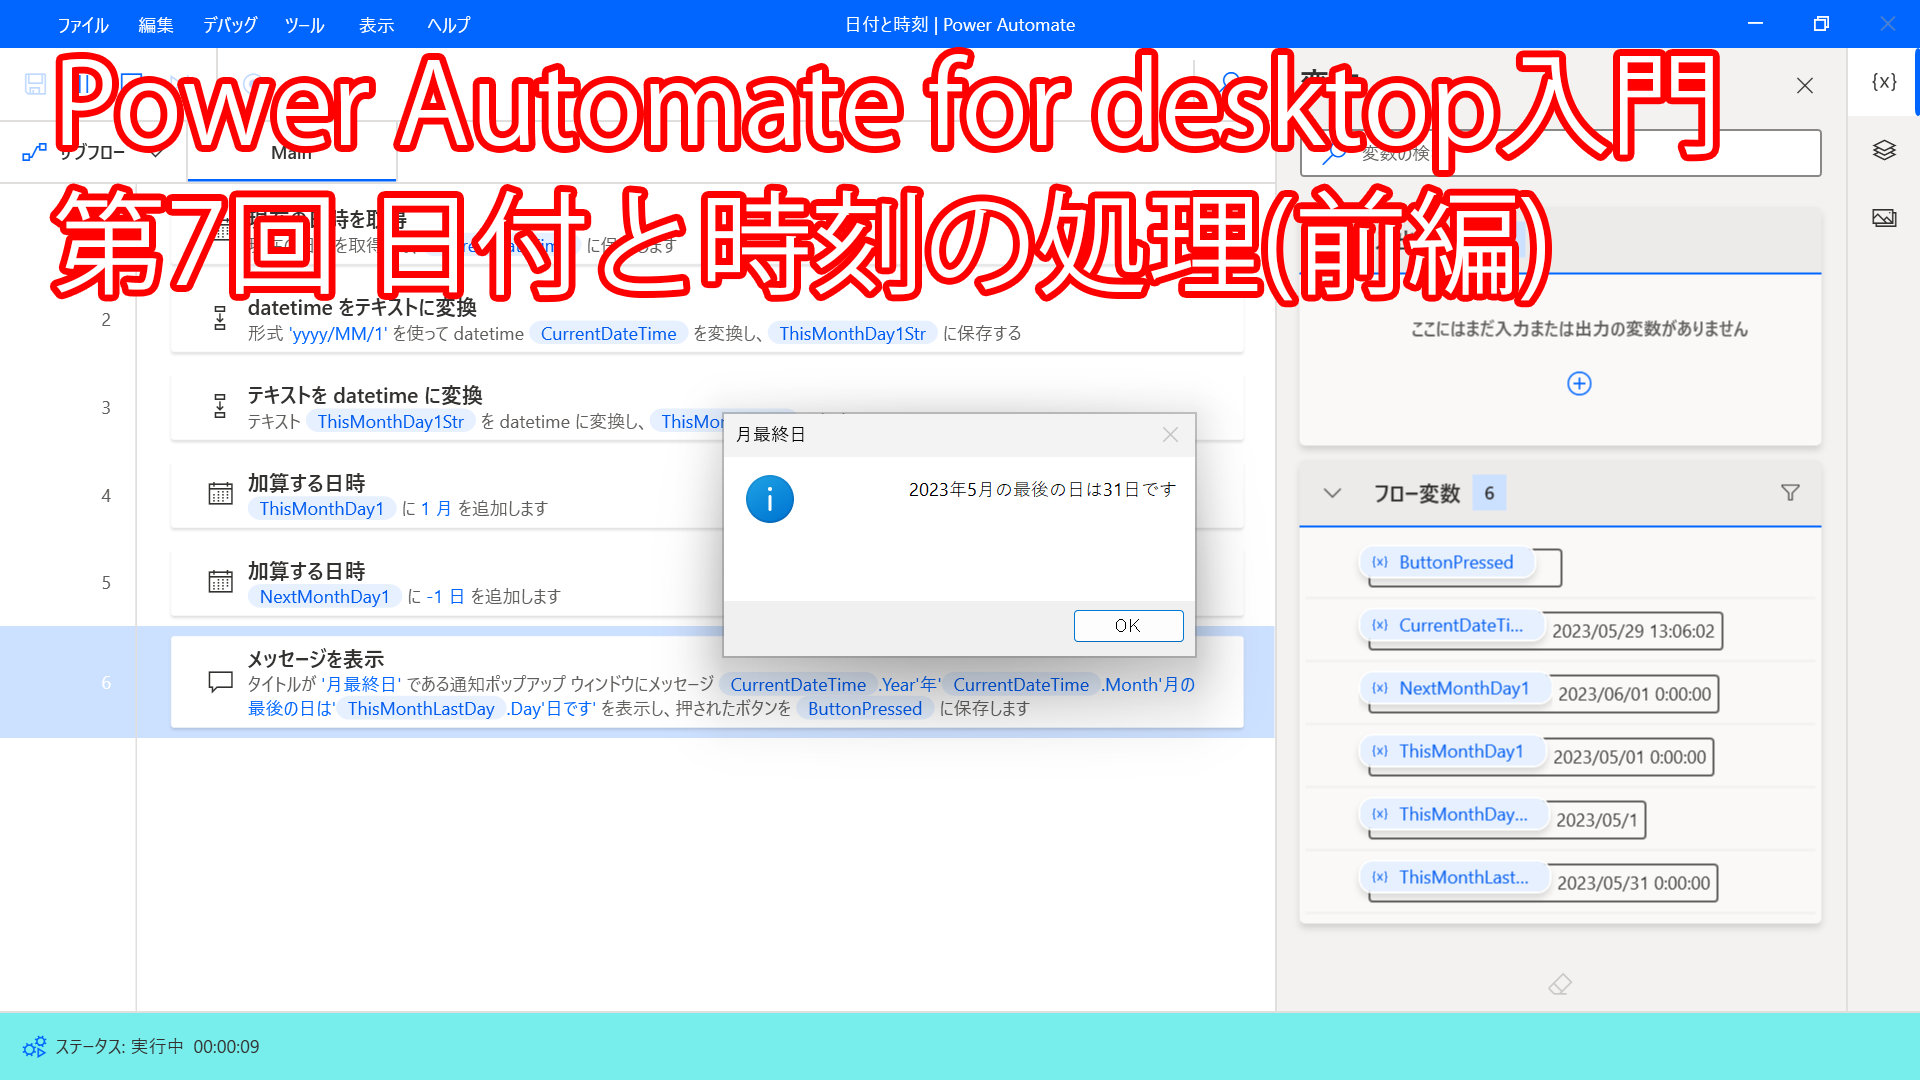Click the ThisMonthDay1Str token in step 3
Viewport: 1920px width, 1080px height.
[x=391, y=422]
